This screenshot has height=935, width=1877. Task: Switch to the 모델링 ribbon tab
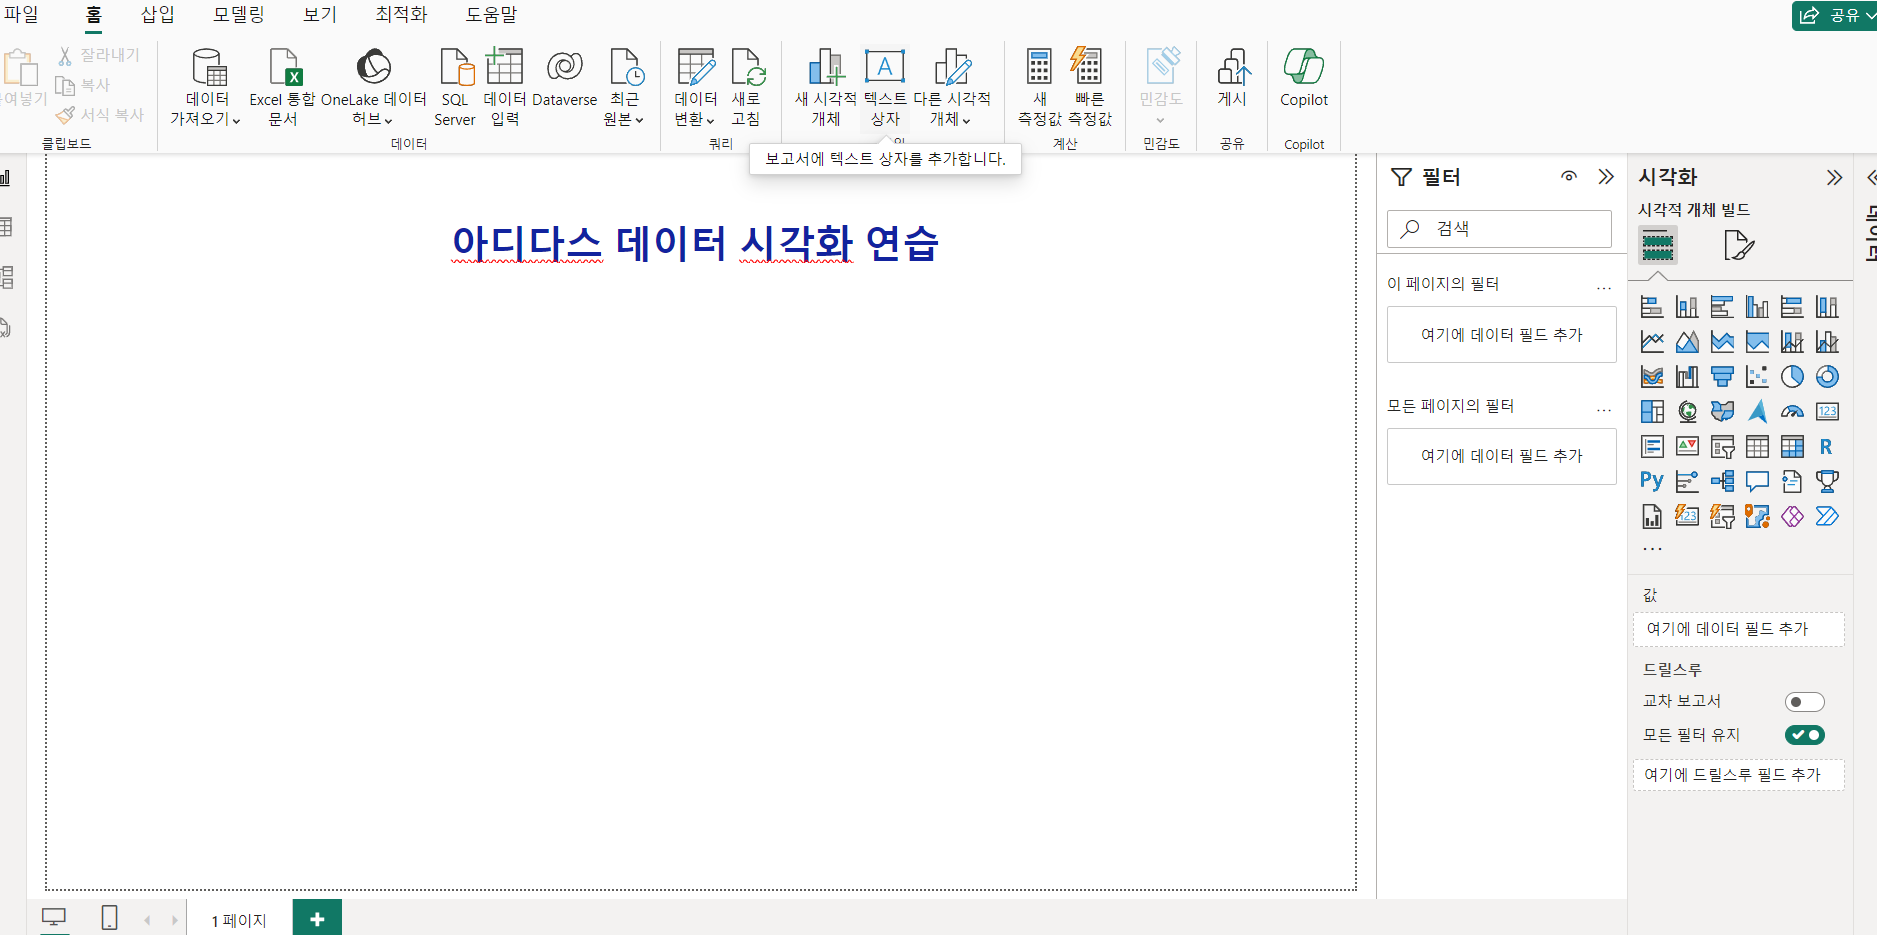239,15
